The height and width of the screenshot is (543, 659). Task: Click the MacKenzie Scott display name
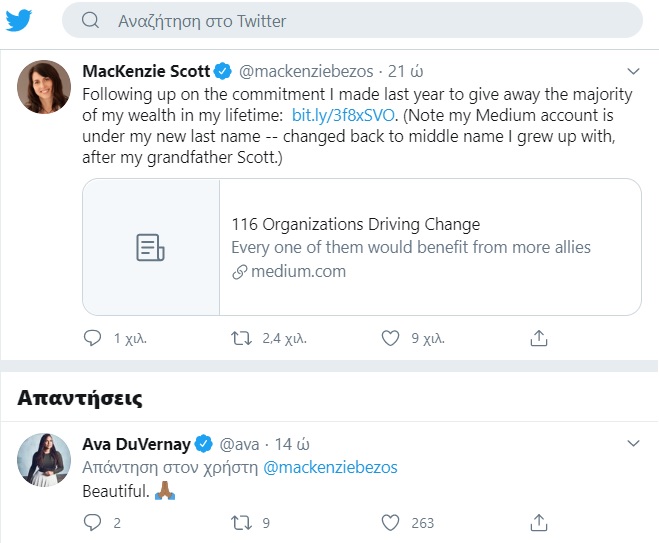pyautogui.click(x=145, y=72)
